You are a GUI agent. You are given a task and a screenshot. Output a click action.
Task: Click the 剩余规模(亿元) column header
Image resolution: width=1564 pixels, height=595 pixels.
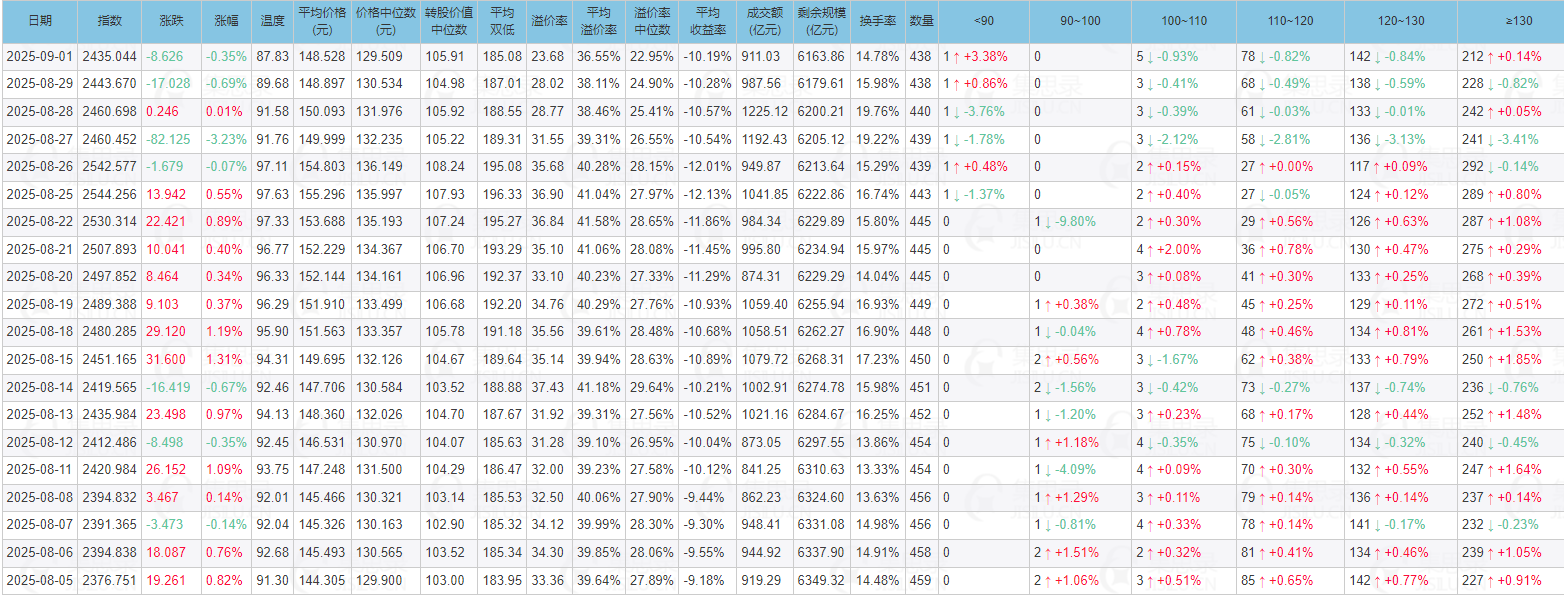coord(821,20)
